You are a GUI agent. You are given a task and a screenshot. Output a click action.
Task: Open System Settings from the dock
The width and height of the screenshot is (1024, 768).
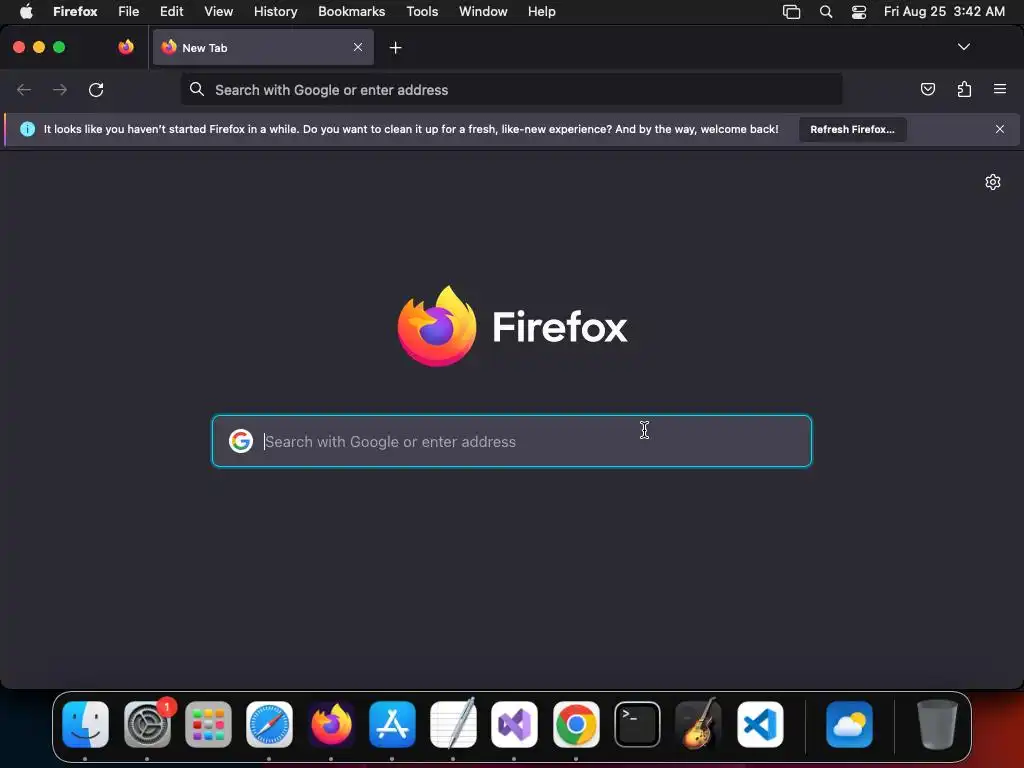click(148, 724)
